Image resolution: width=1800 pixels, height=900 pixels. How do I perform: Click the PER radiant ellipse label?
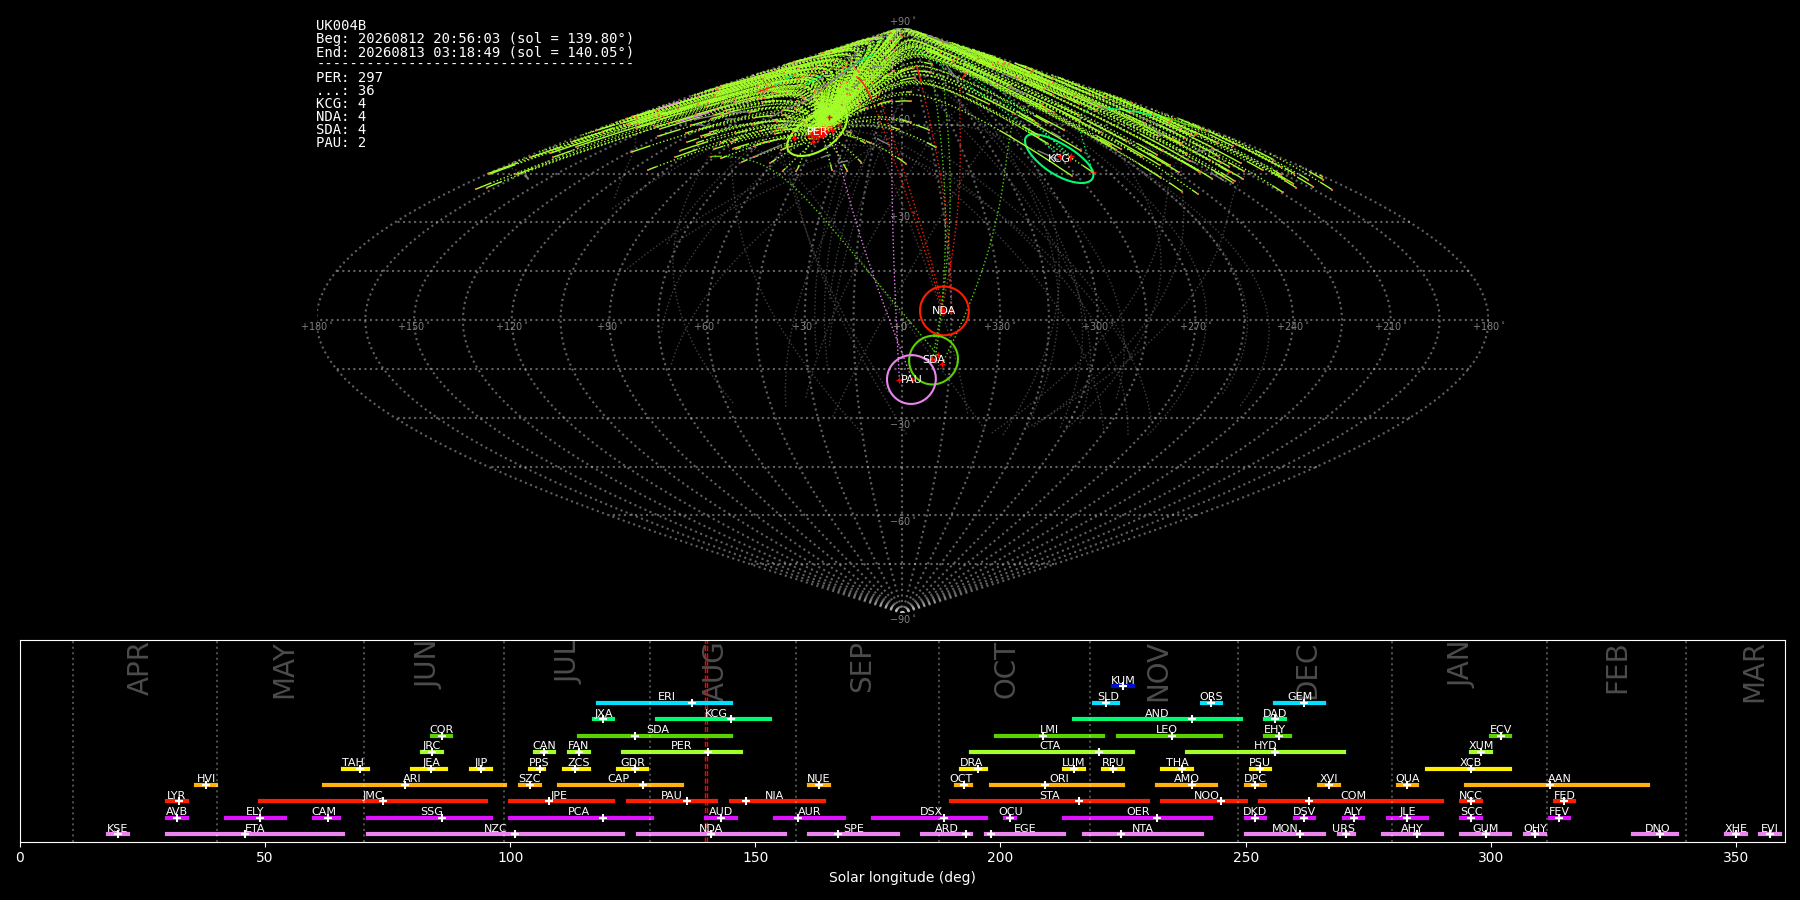pyautogui.click(x=817, y=132)
